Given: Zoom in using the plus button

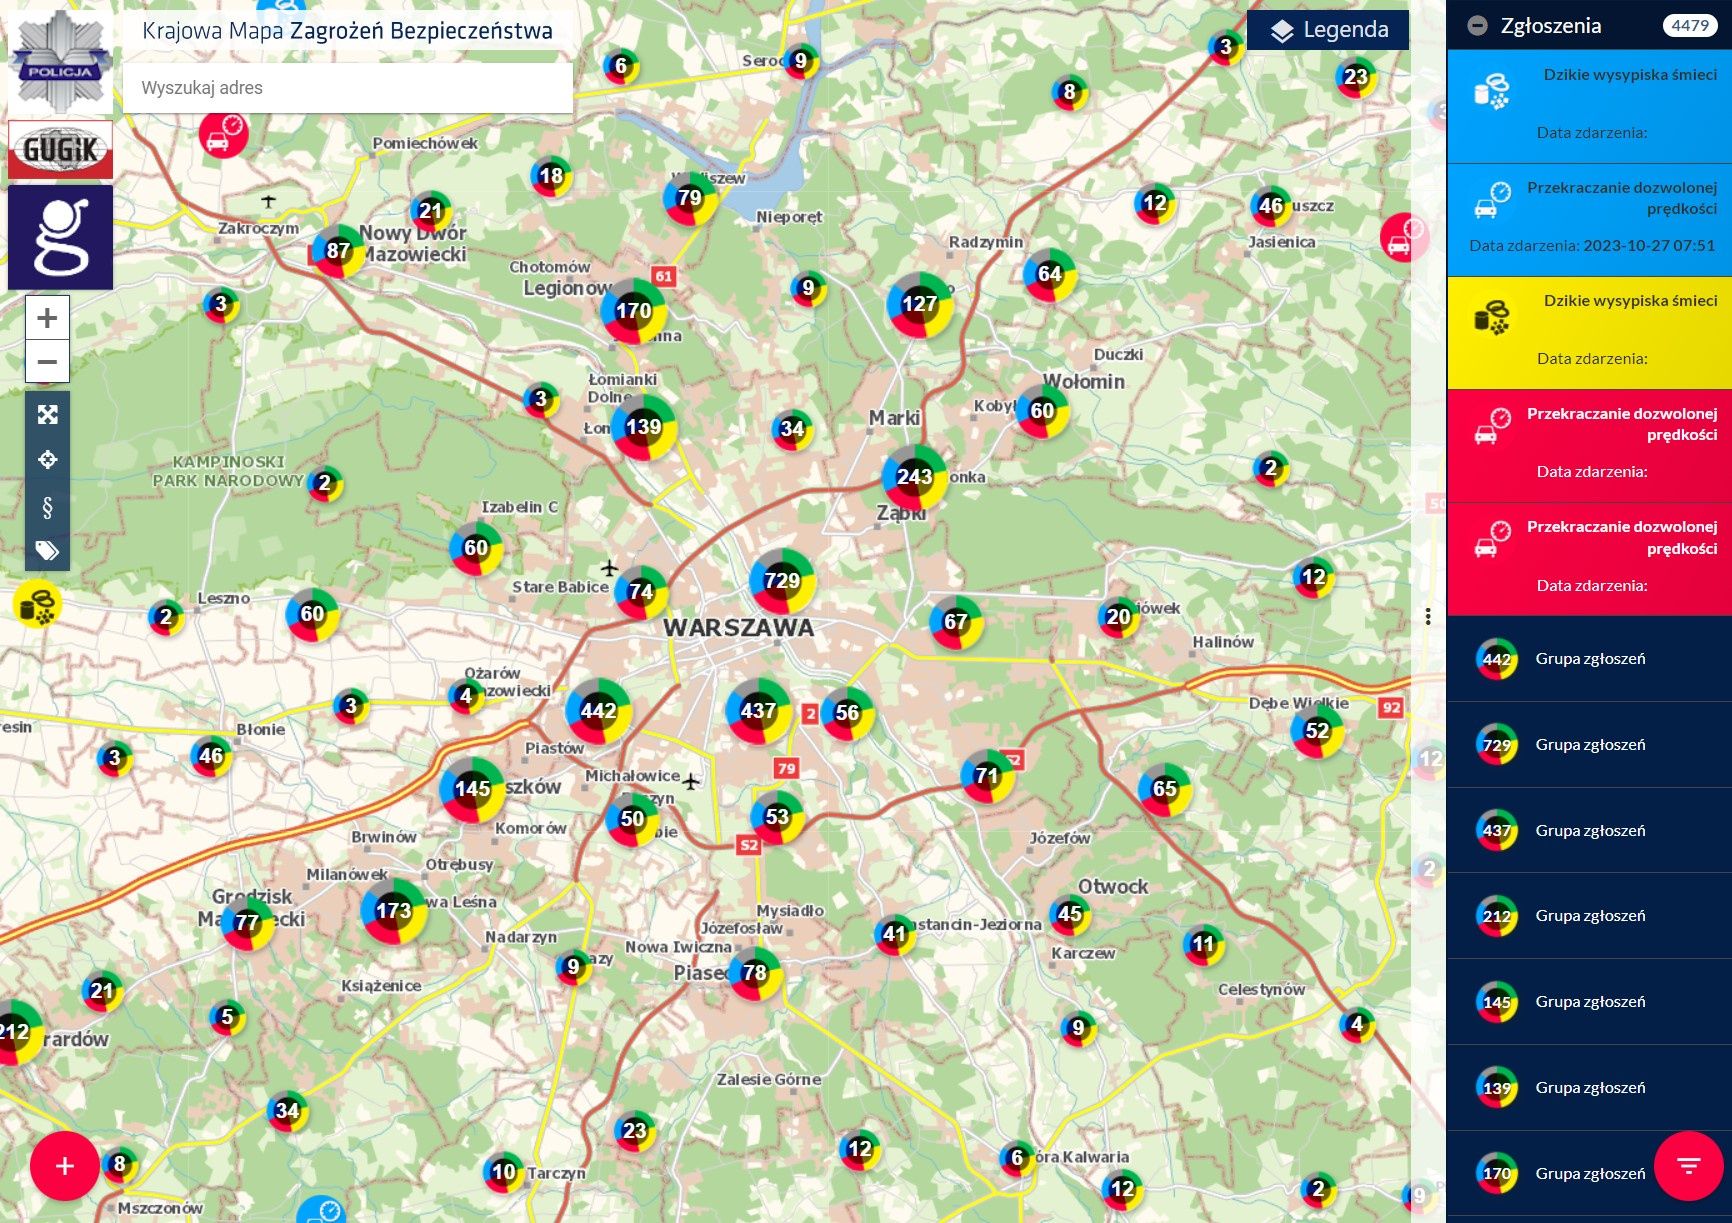Looking at the screenshot, I should point(46,317).
